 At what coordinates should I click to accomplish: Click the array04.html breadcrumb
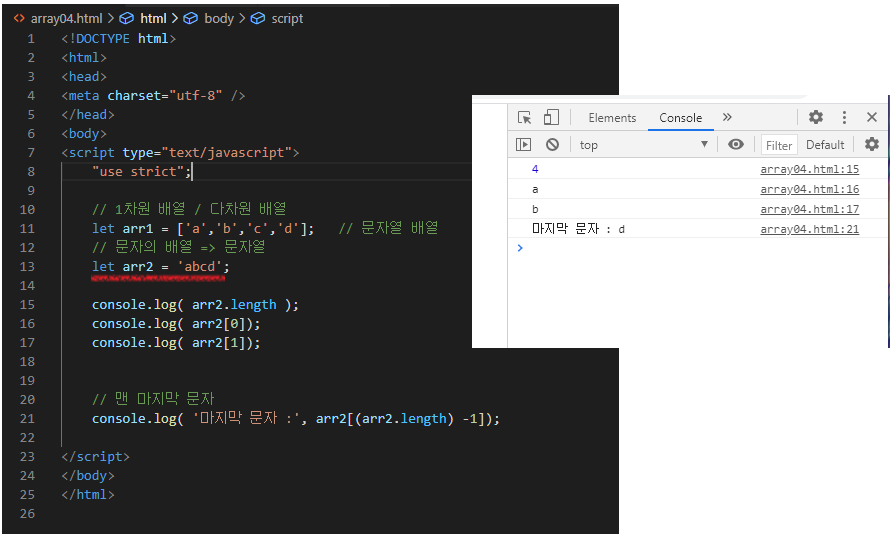pyautogui.click(x=66, y=18)
